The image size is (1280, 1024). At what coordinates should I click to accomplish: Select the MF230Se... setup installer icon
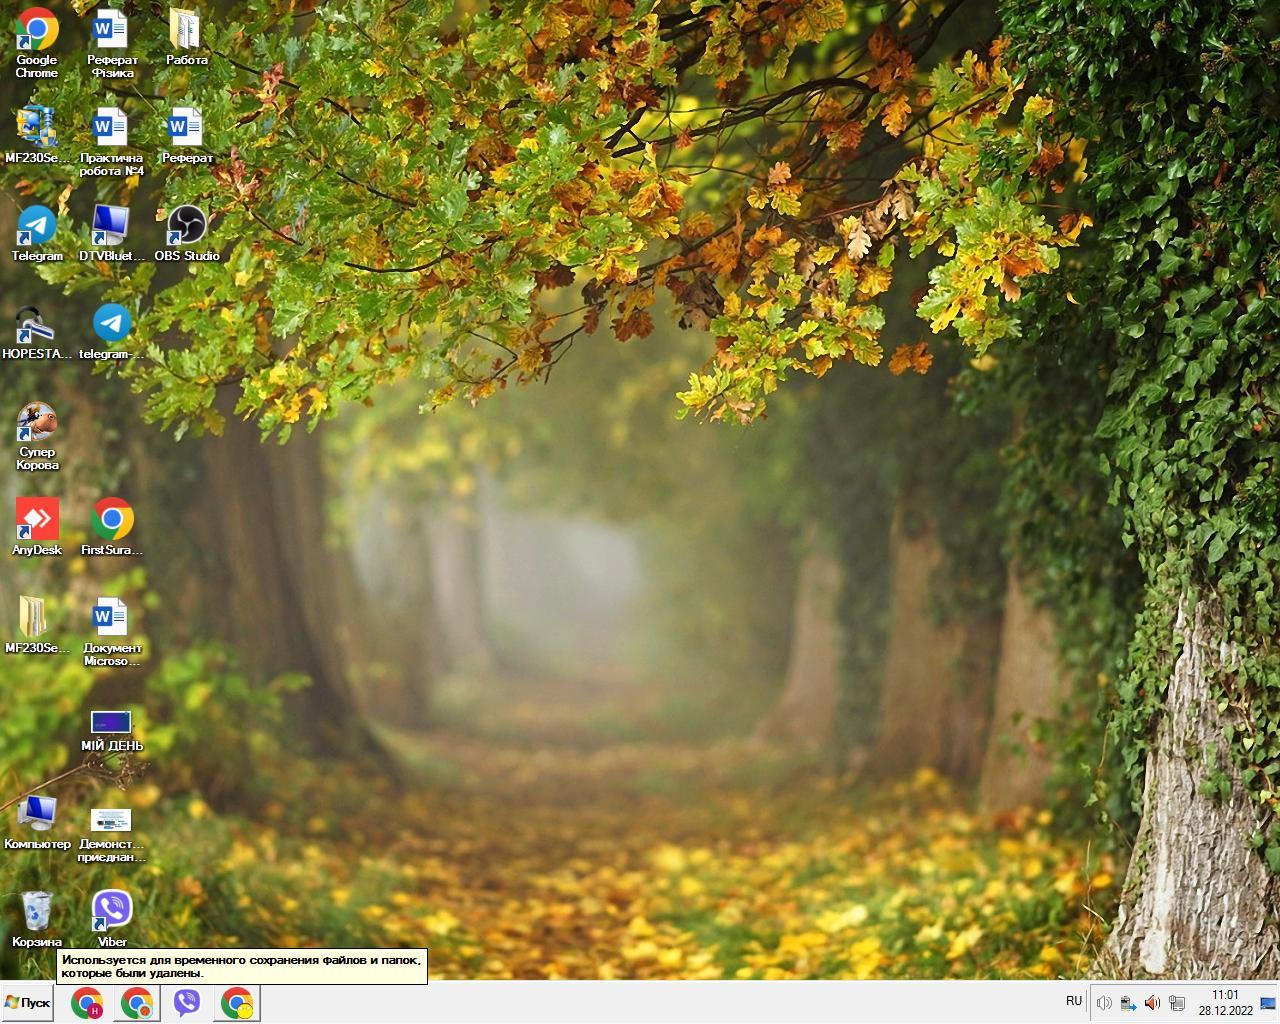point(37,135)
